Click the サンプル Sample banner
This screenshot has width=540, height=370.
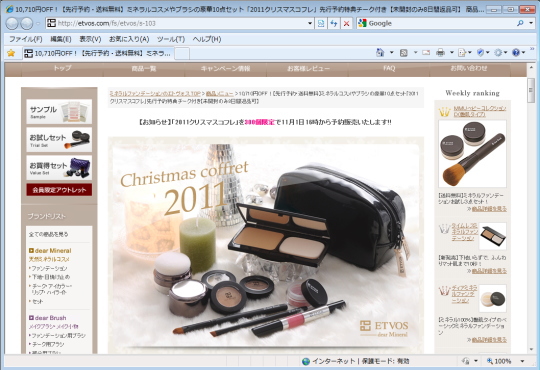tap(59, 112)
